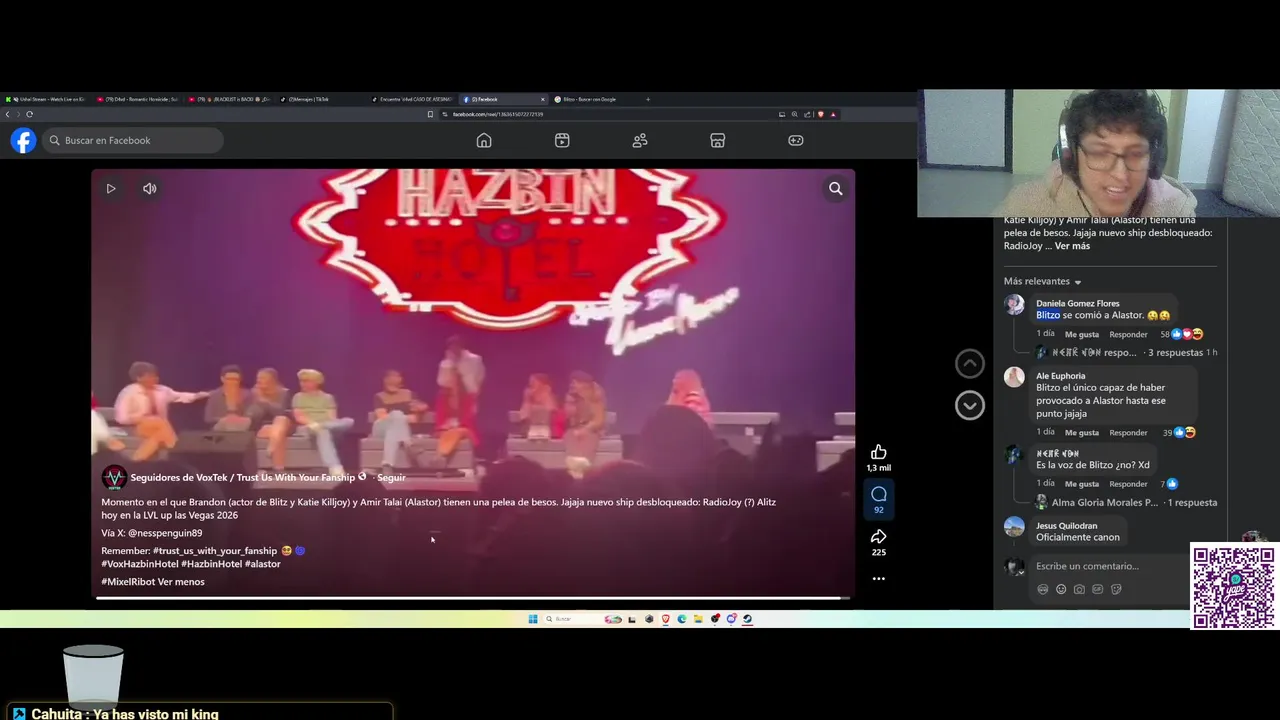Image resolution: width=1280 pixels, height=720 pixels.
Task: Mute the reel audio speaker icon
Action: [x=149, y=188]
